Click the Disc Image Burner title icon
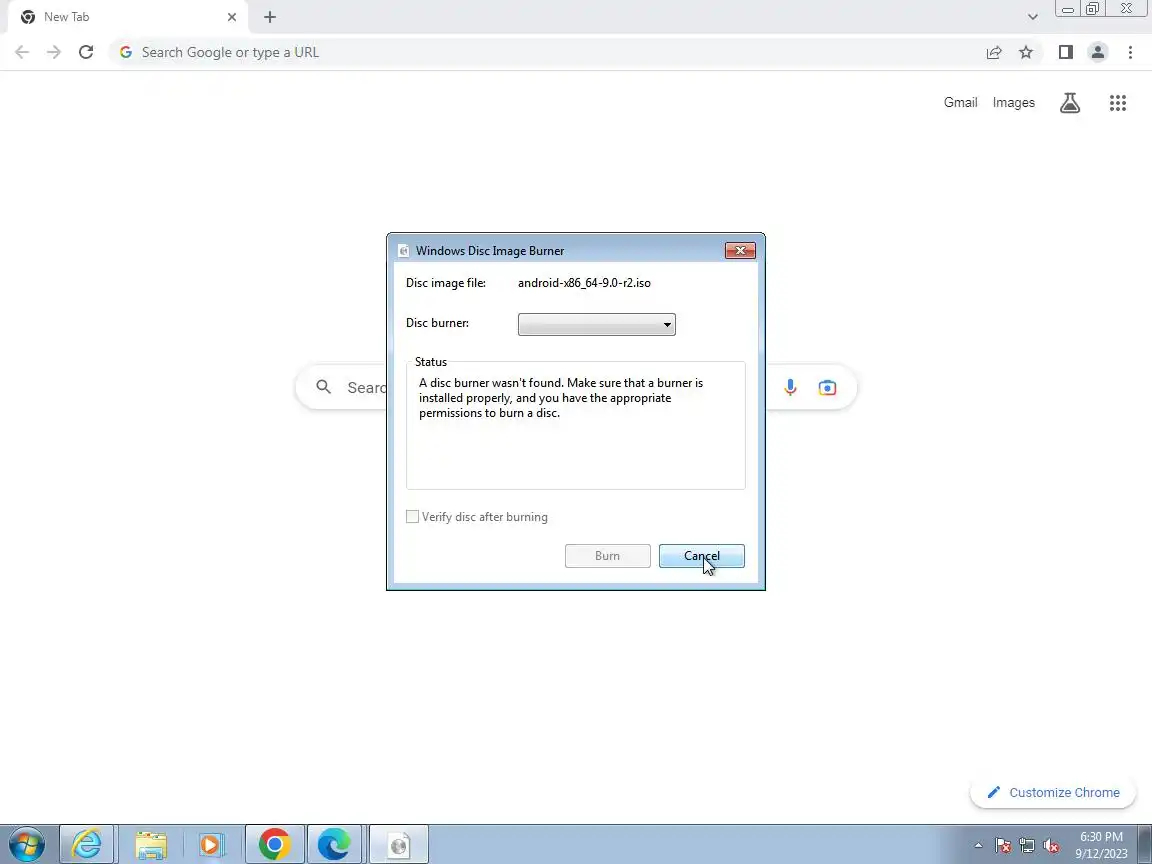Image resolution: width=1152 pixels, height=864 pixels. click(x=403, y=251)
